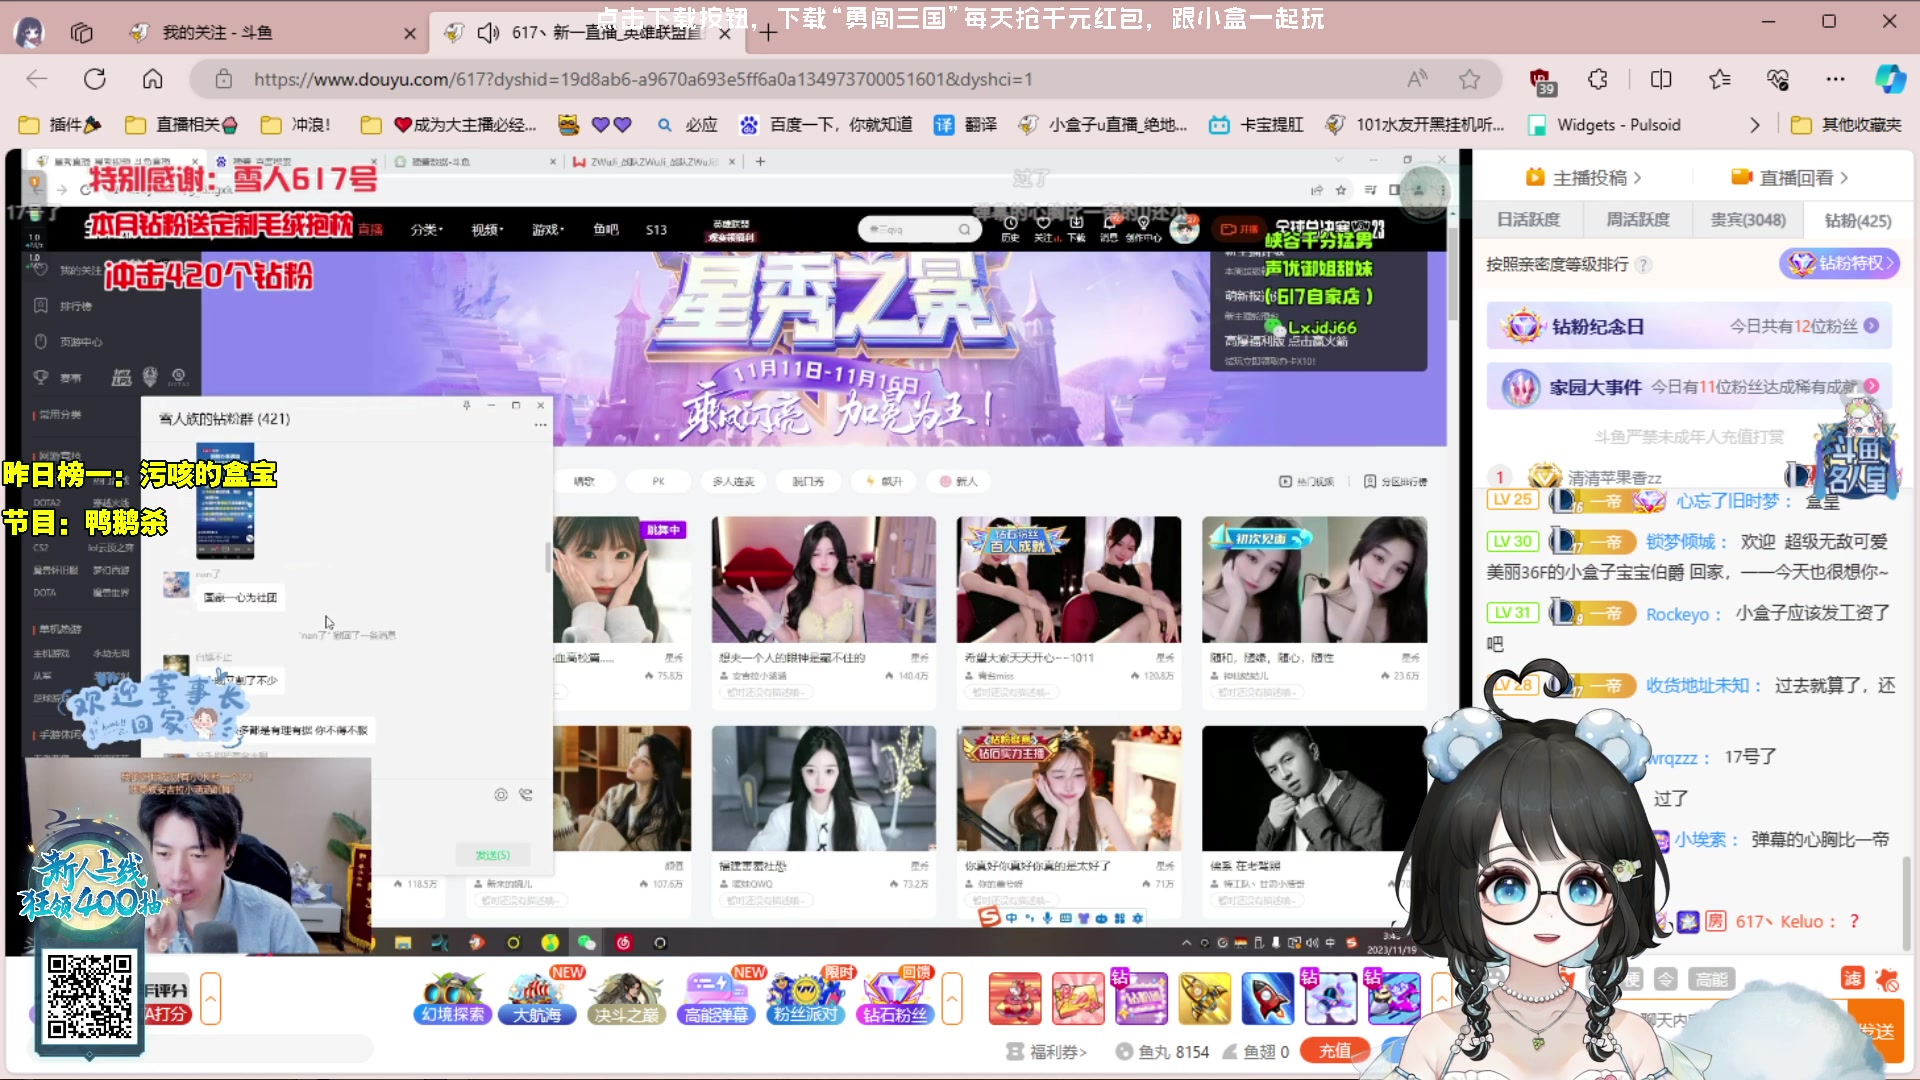Click the QR code in the bottom-left corner
Viewport: 1920px width, 1080px height.
tap(88, 996)
